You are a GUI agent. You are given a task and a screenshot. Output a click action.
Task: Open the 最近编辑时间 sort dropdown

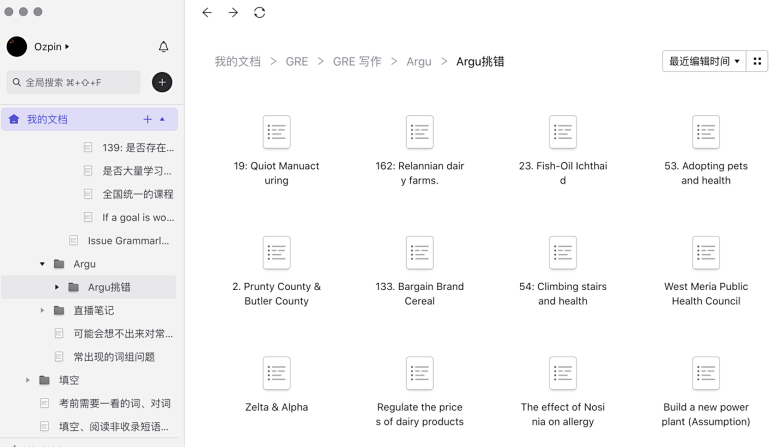(704, 61)
